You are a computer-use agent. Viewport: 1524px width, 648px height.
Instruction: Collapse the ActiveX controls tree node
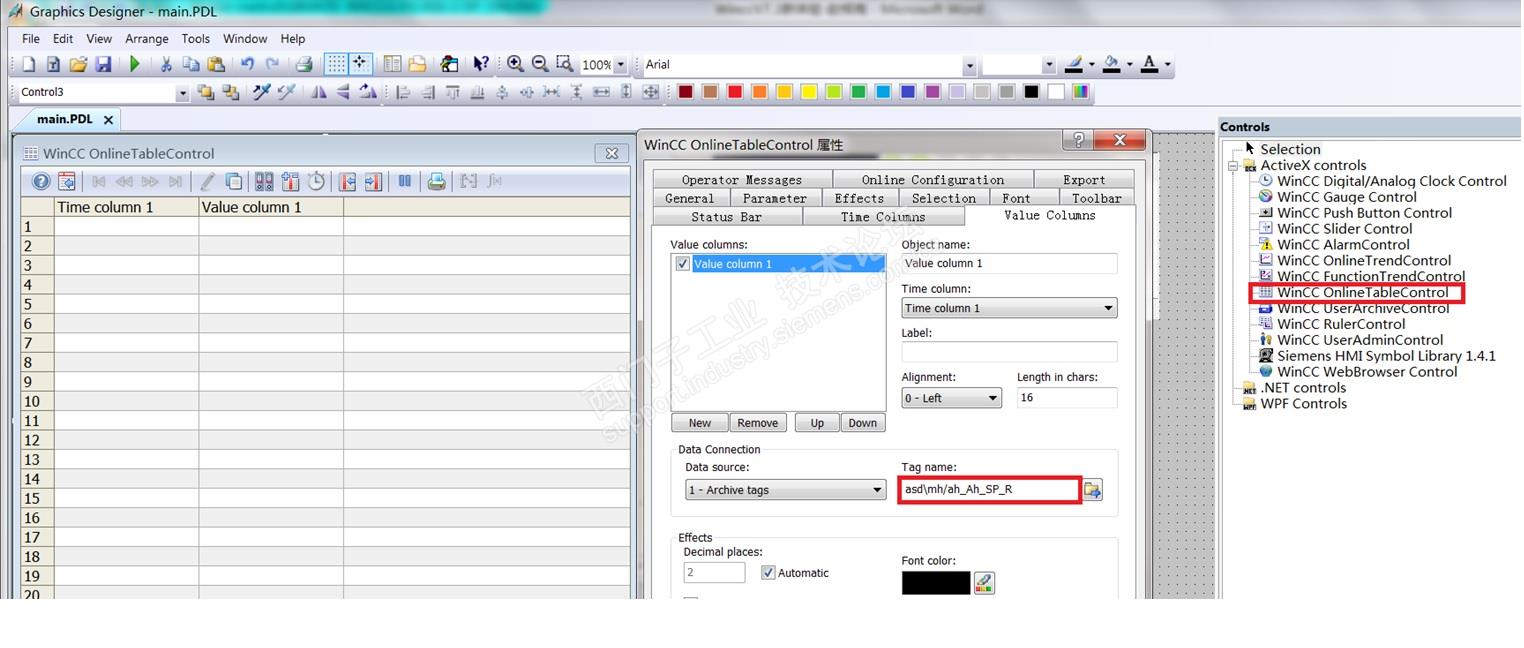point(1234,166)
